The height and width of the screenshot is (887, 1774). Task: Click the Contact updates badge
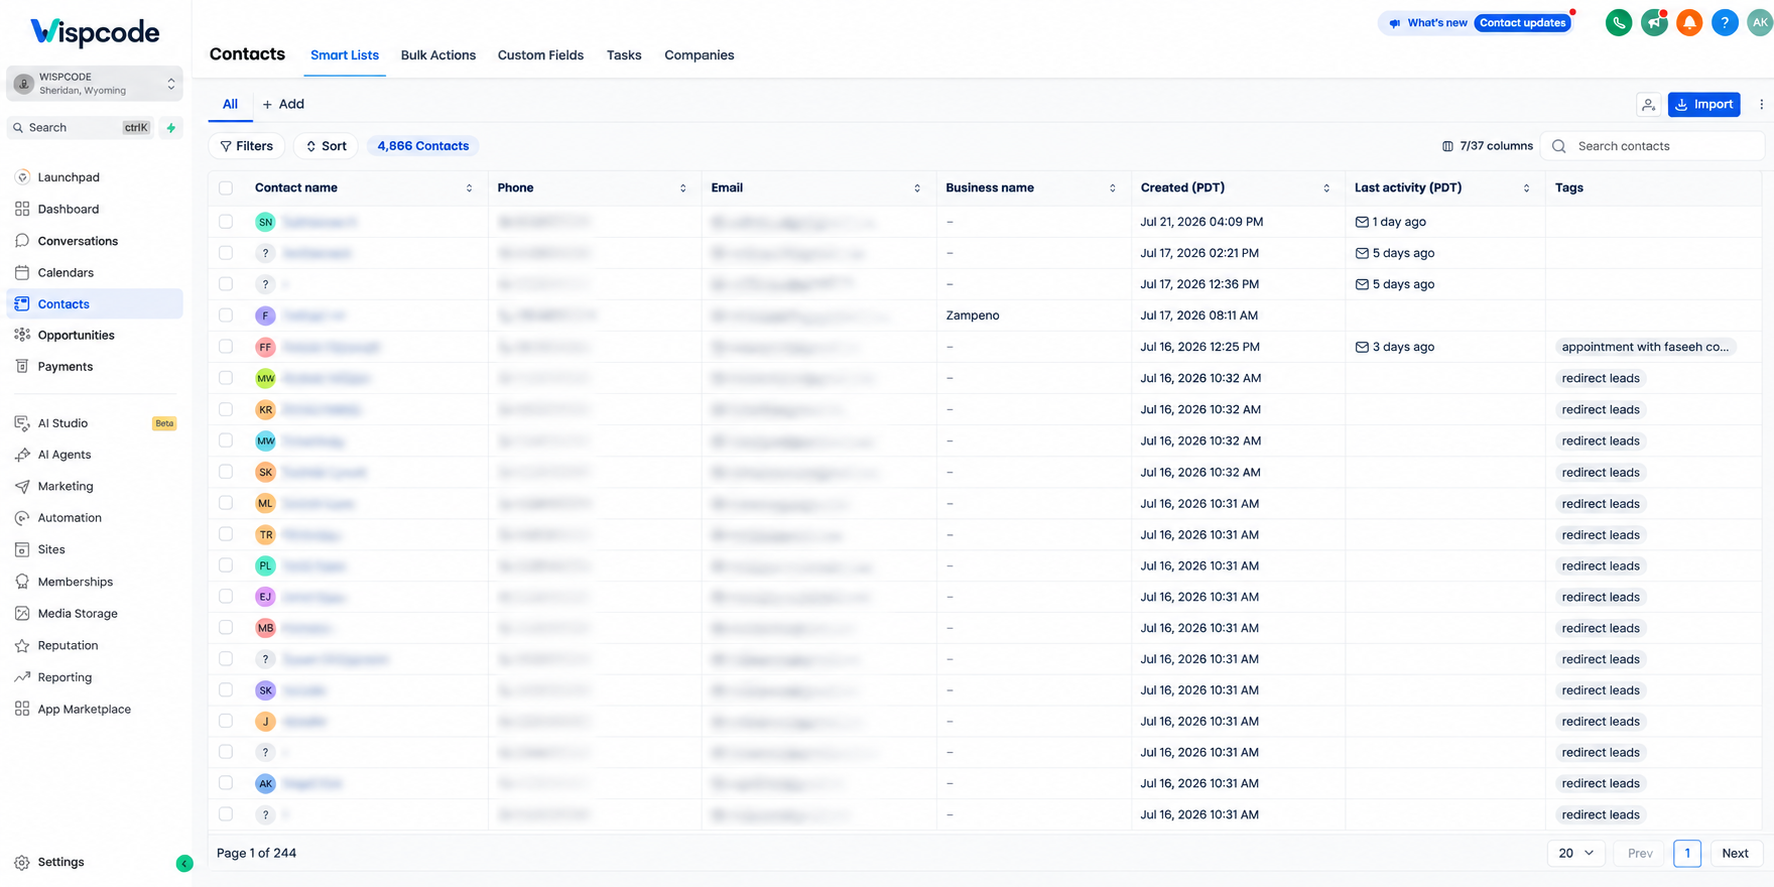(1522, 23)
